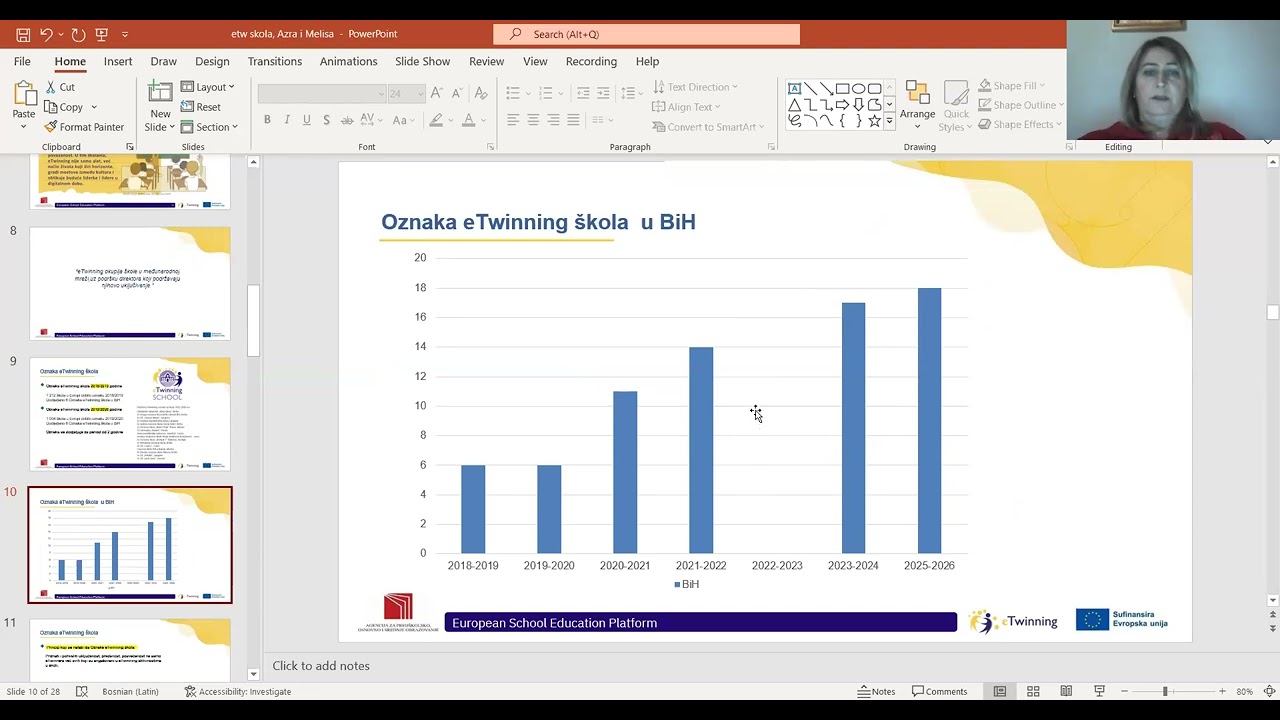The height and width of the screenshot is (720, 1280).
Task: Open Shape Fill dropdown
Action: click(1012, 86)
